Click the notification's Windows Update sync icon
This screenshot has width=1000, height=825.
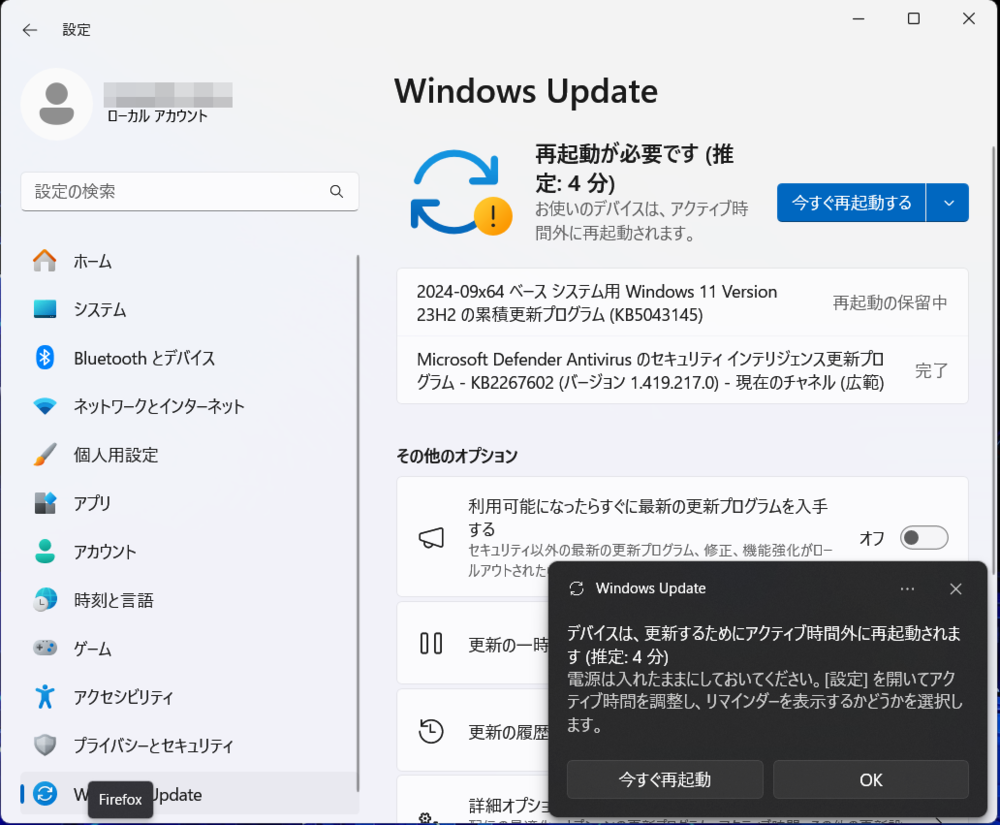[577, 588]
